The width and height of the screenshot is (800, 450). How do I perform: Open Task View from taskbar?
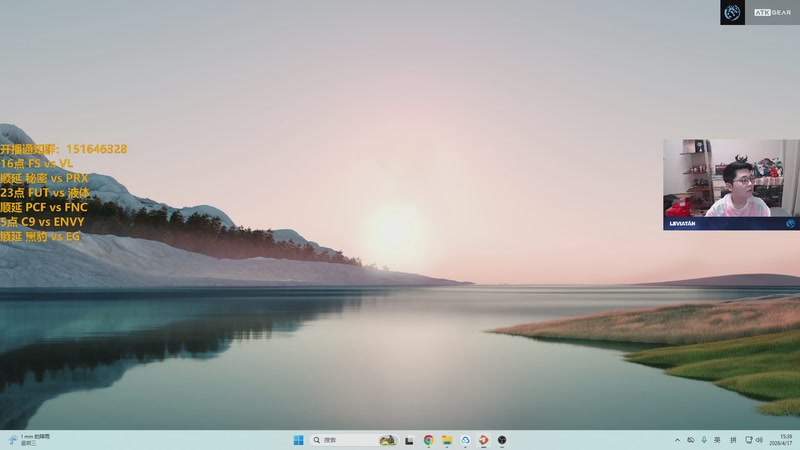tap(409, 440)
